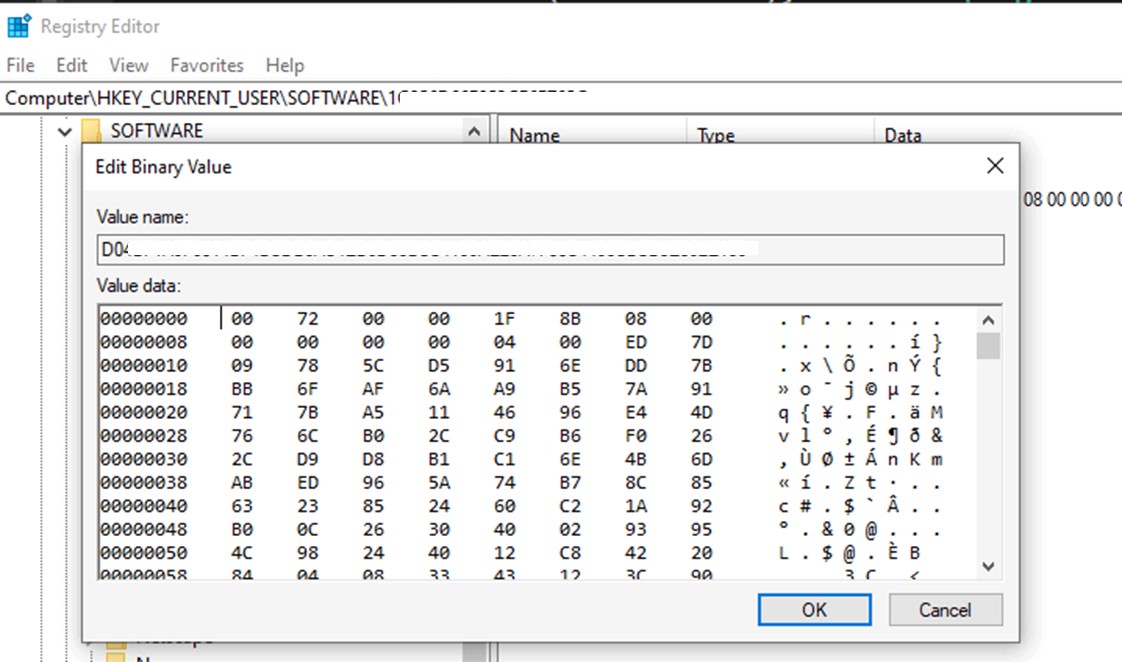This screenshot has width=1122, height=662.
Task: Click offset 00000018 in the hex view
Action: pyautogui.click(x=144, y=389)
